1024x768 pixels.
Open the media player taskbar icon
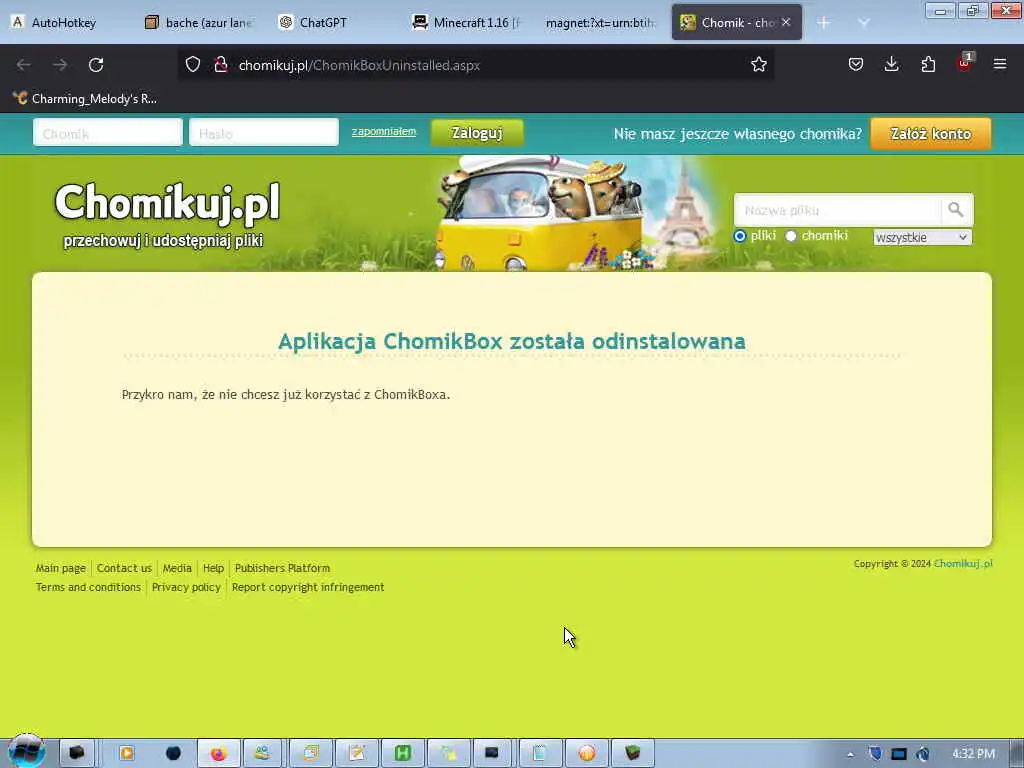127,754
